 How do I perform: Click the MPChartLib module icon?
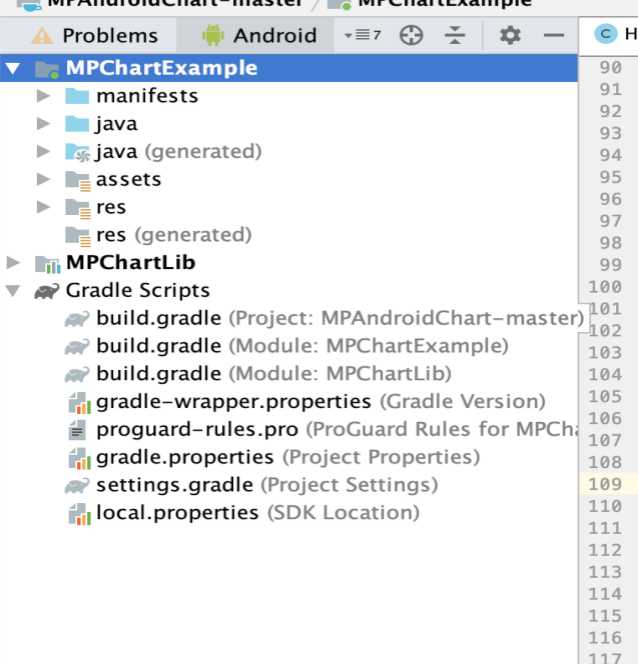point(48,264)
